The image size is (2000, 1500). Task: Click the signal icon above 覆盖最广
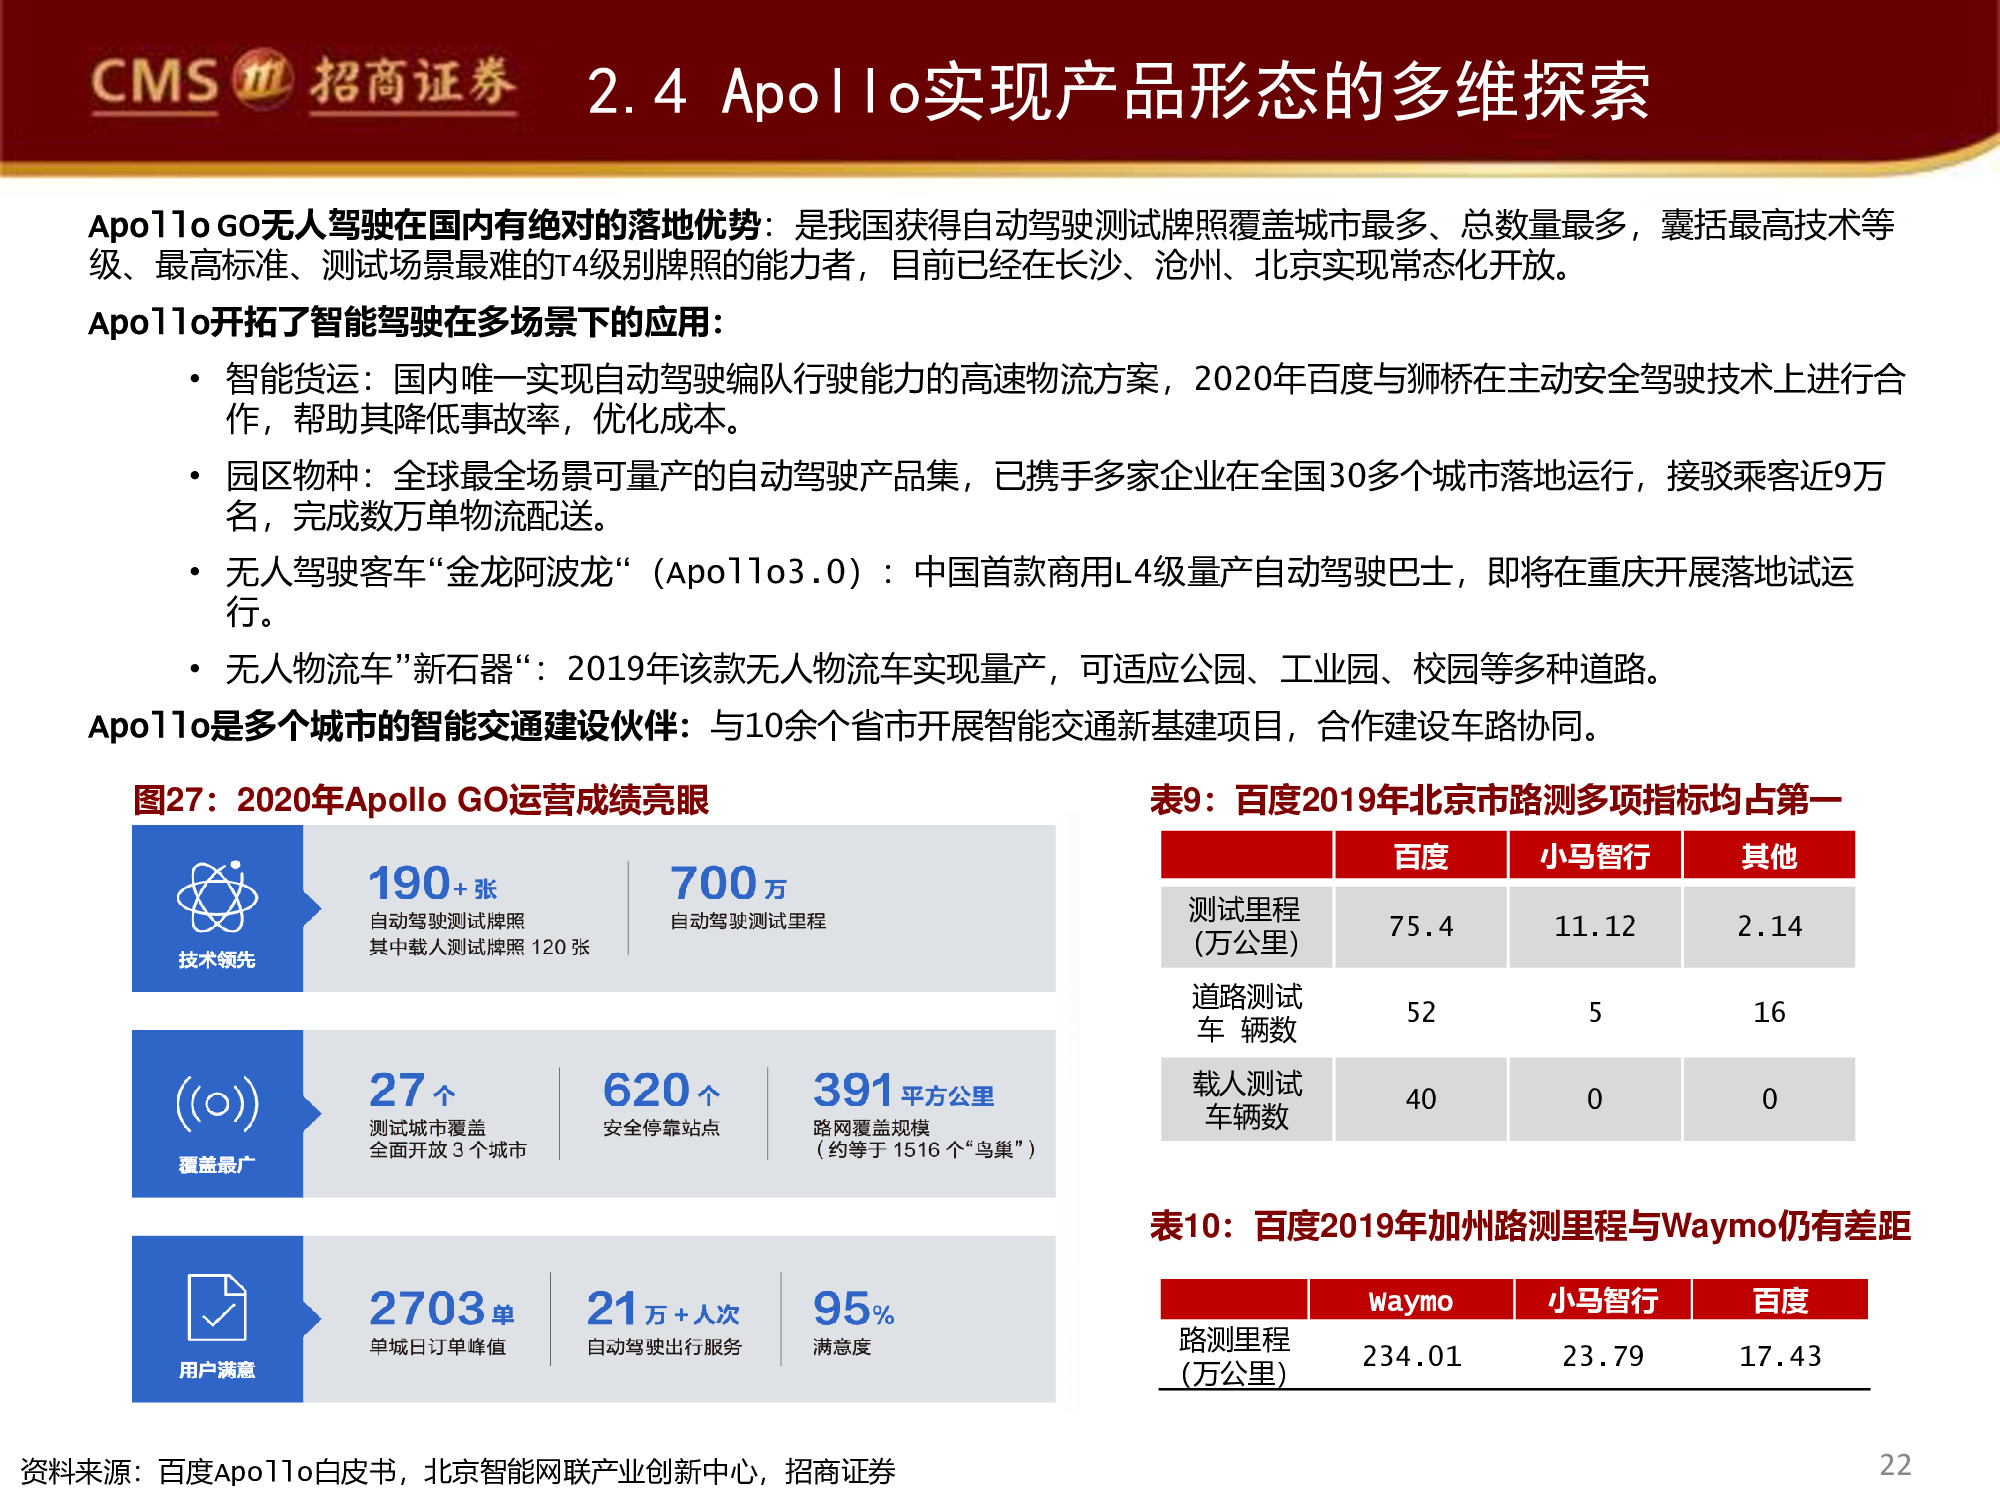point(217,1104)
